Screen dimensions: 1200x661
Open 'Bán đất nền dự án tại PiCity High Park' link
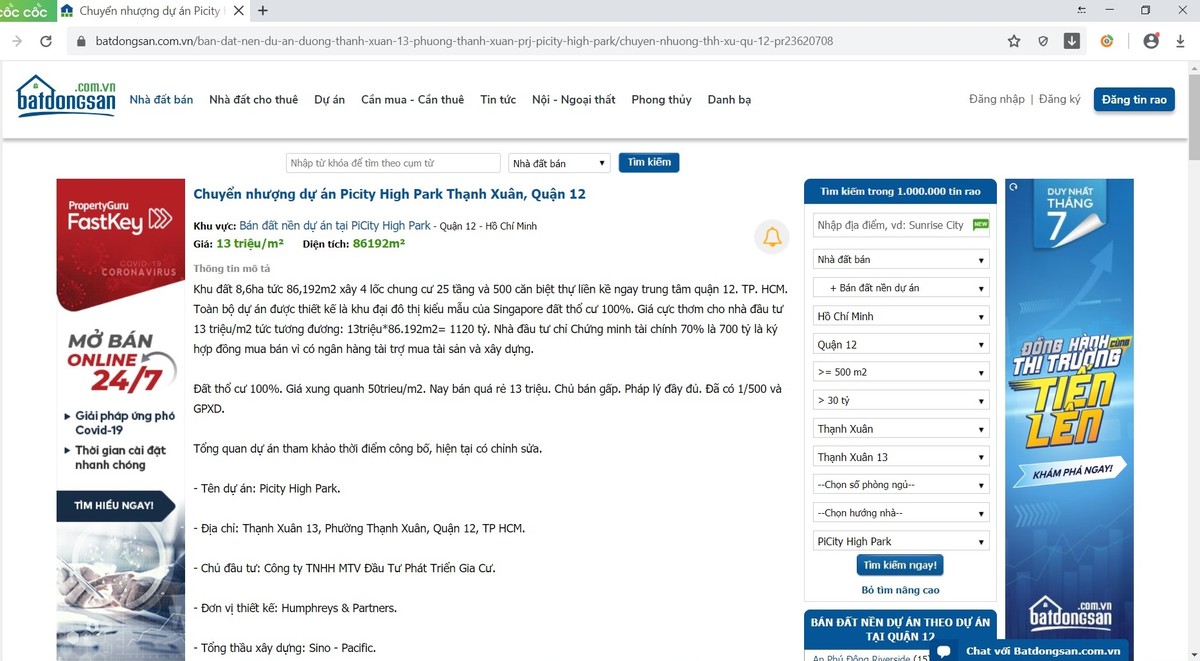pyautogui.click(x=335, y=226)
